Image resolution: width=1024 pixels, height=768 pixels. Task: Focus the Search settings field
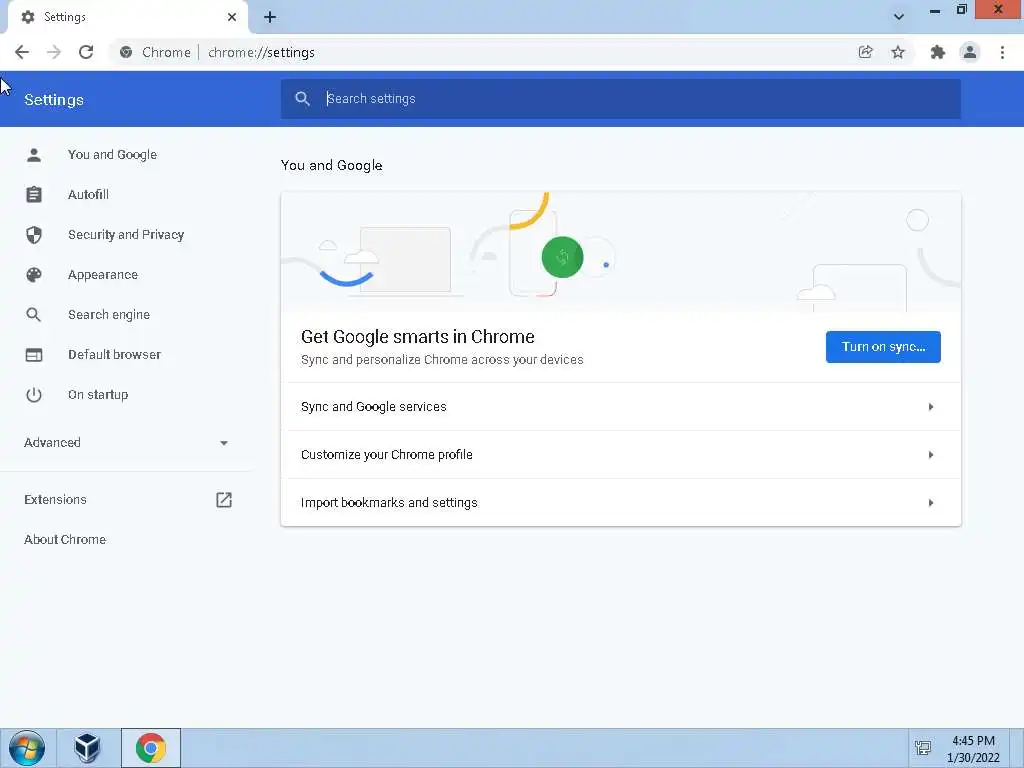pyautogui.click(x=620, y=99)
